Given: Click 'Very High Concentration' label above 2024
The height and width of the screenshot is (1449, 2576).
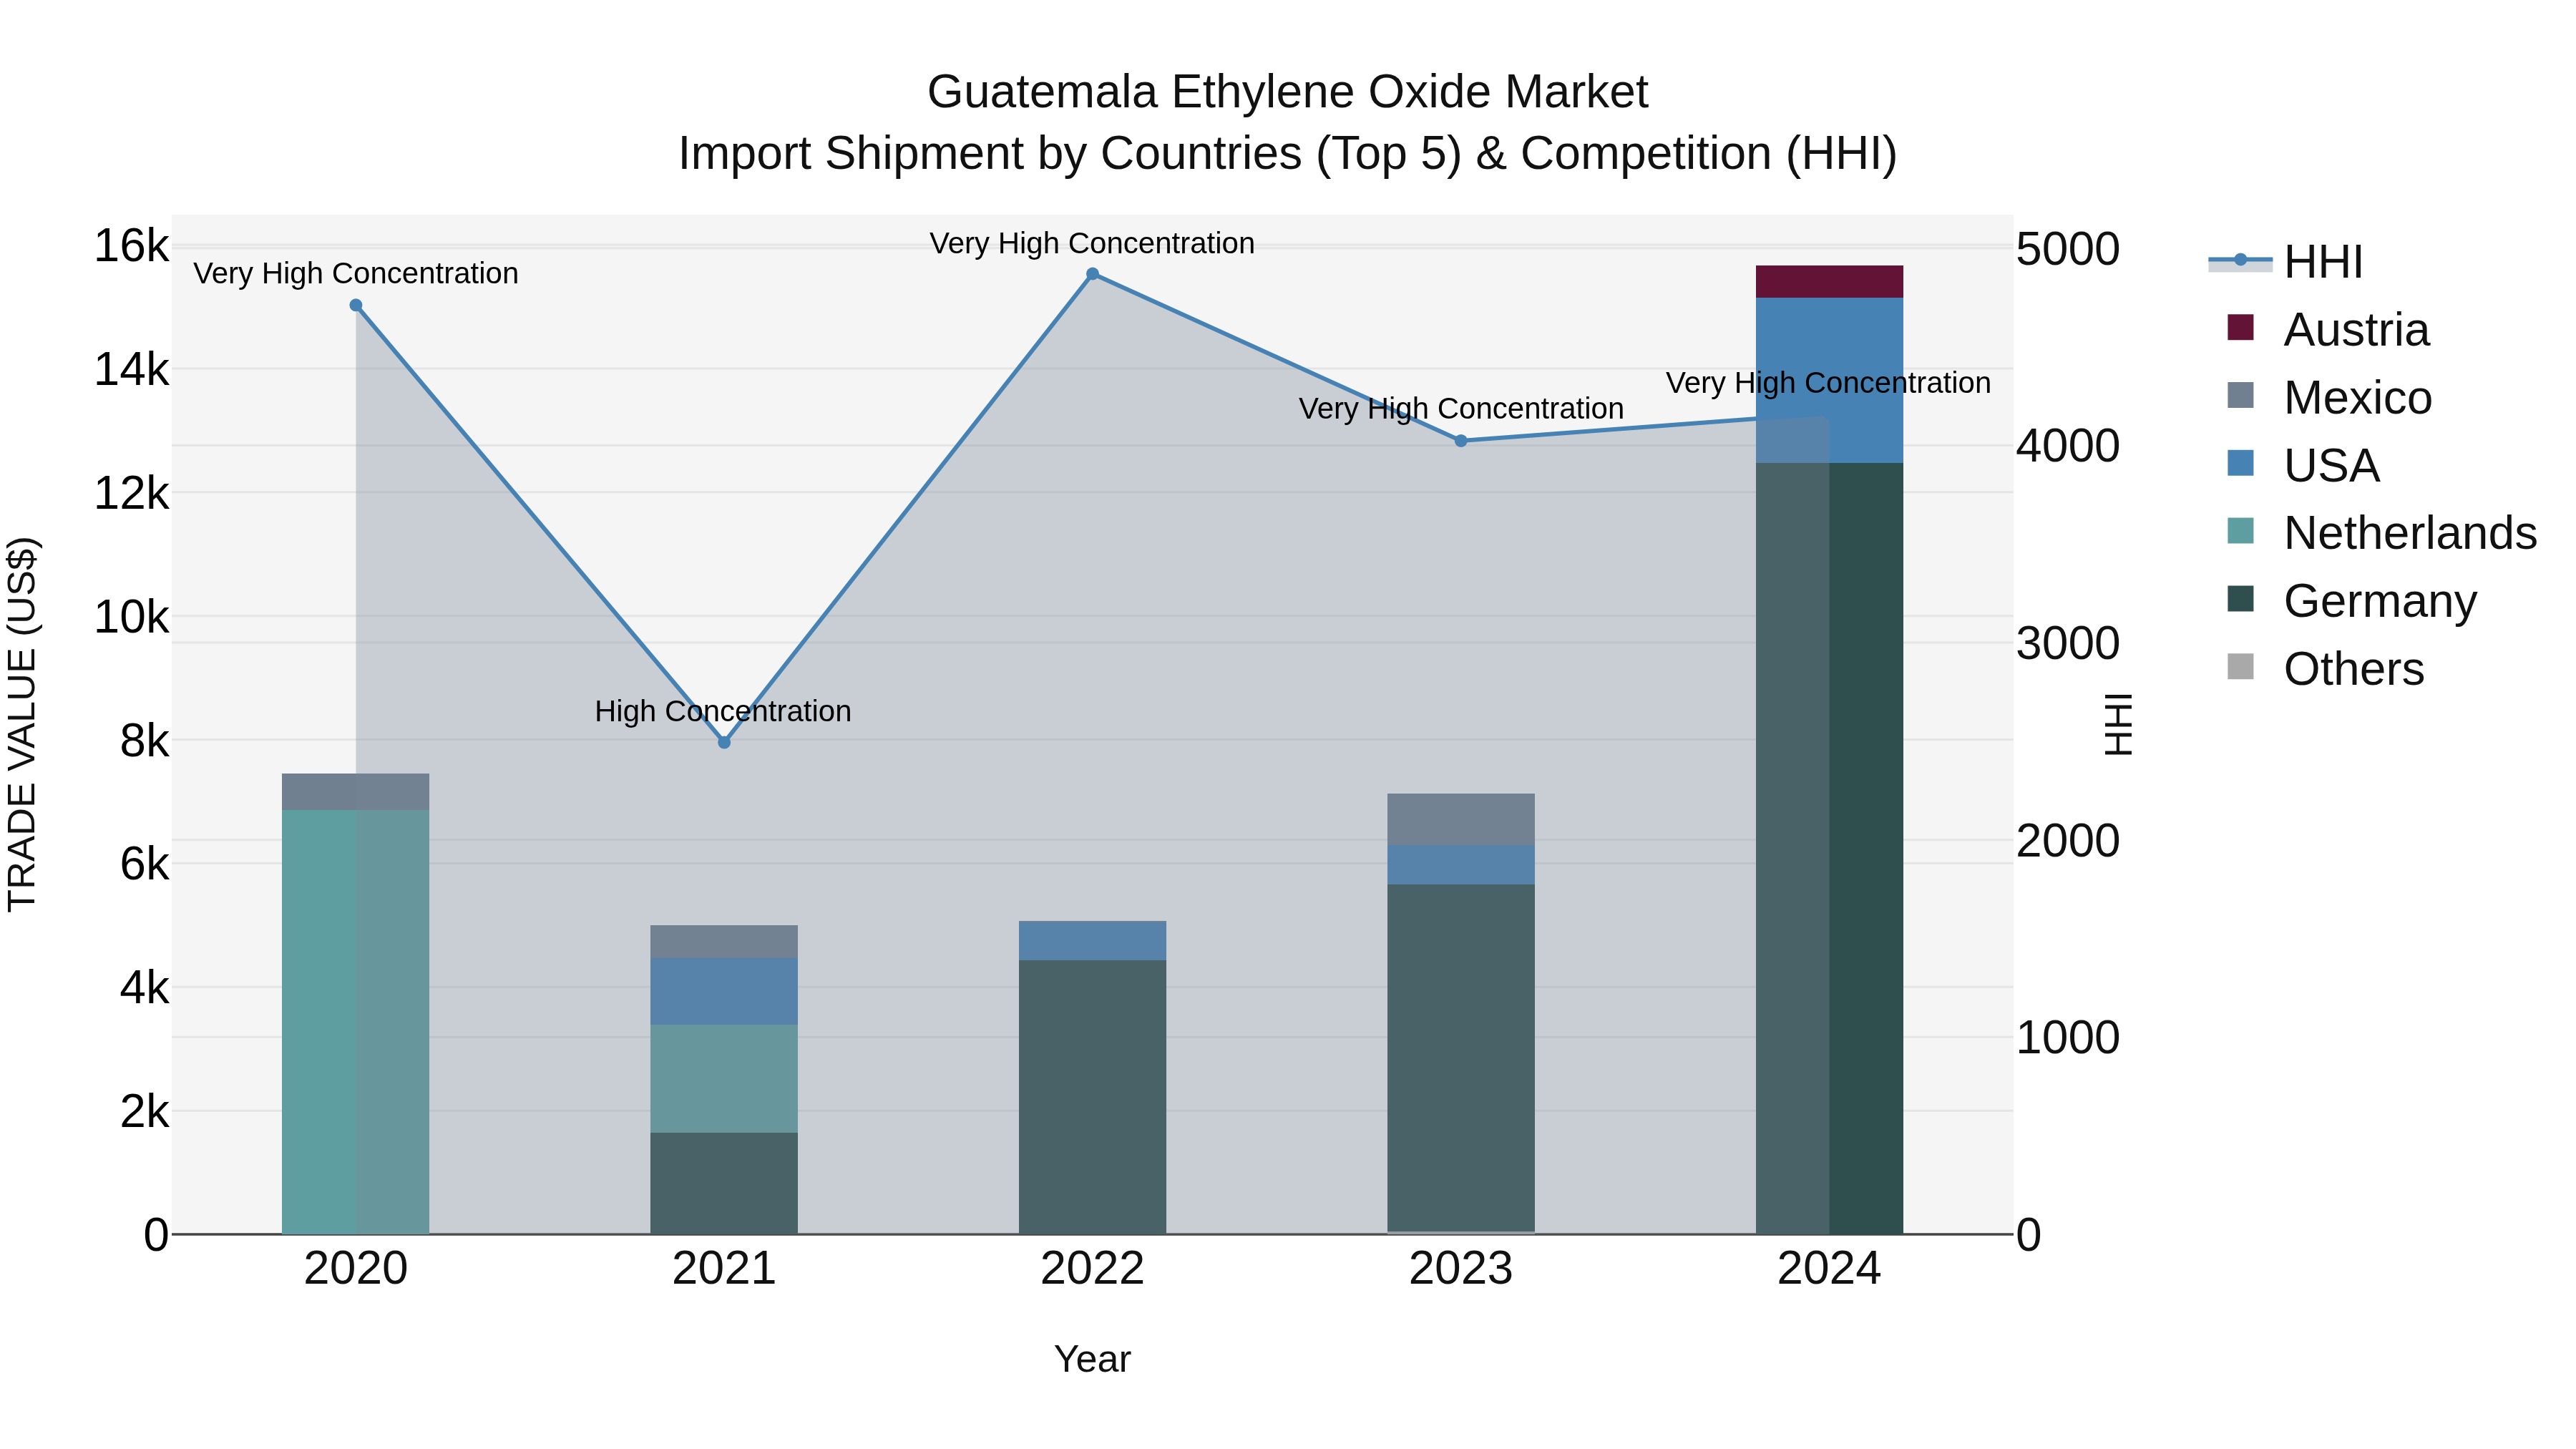Looking at the screenshot, I should [x=1828, y=383].
